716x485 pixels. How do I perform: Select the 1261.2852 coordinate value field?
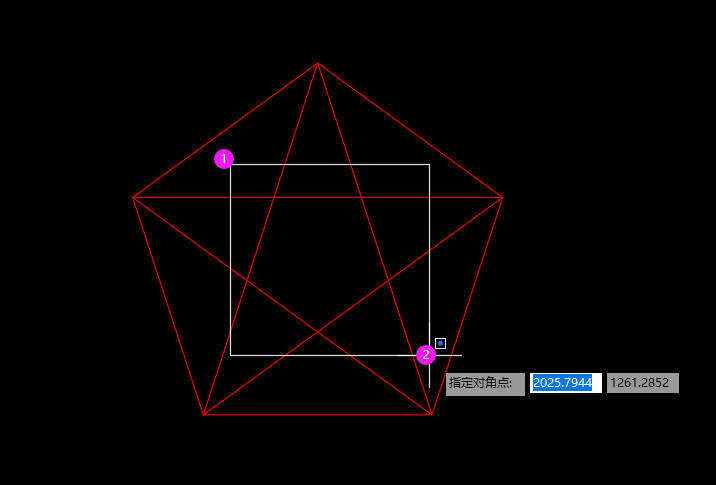[642, 383]
